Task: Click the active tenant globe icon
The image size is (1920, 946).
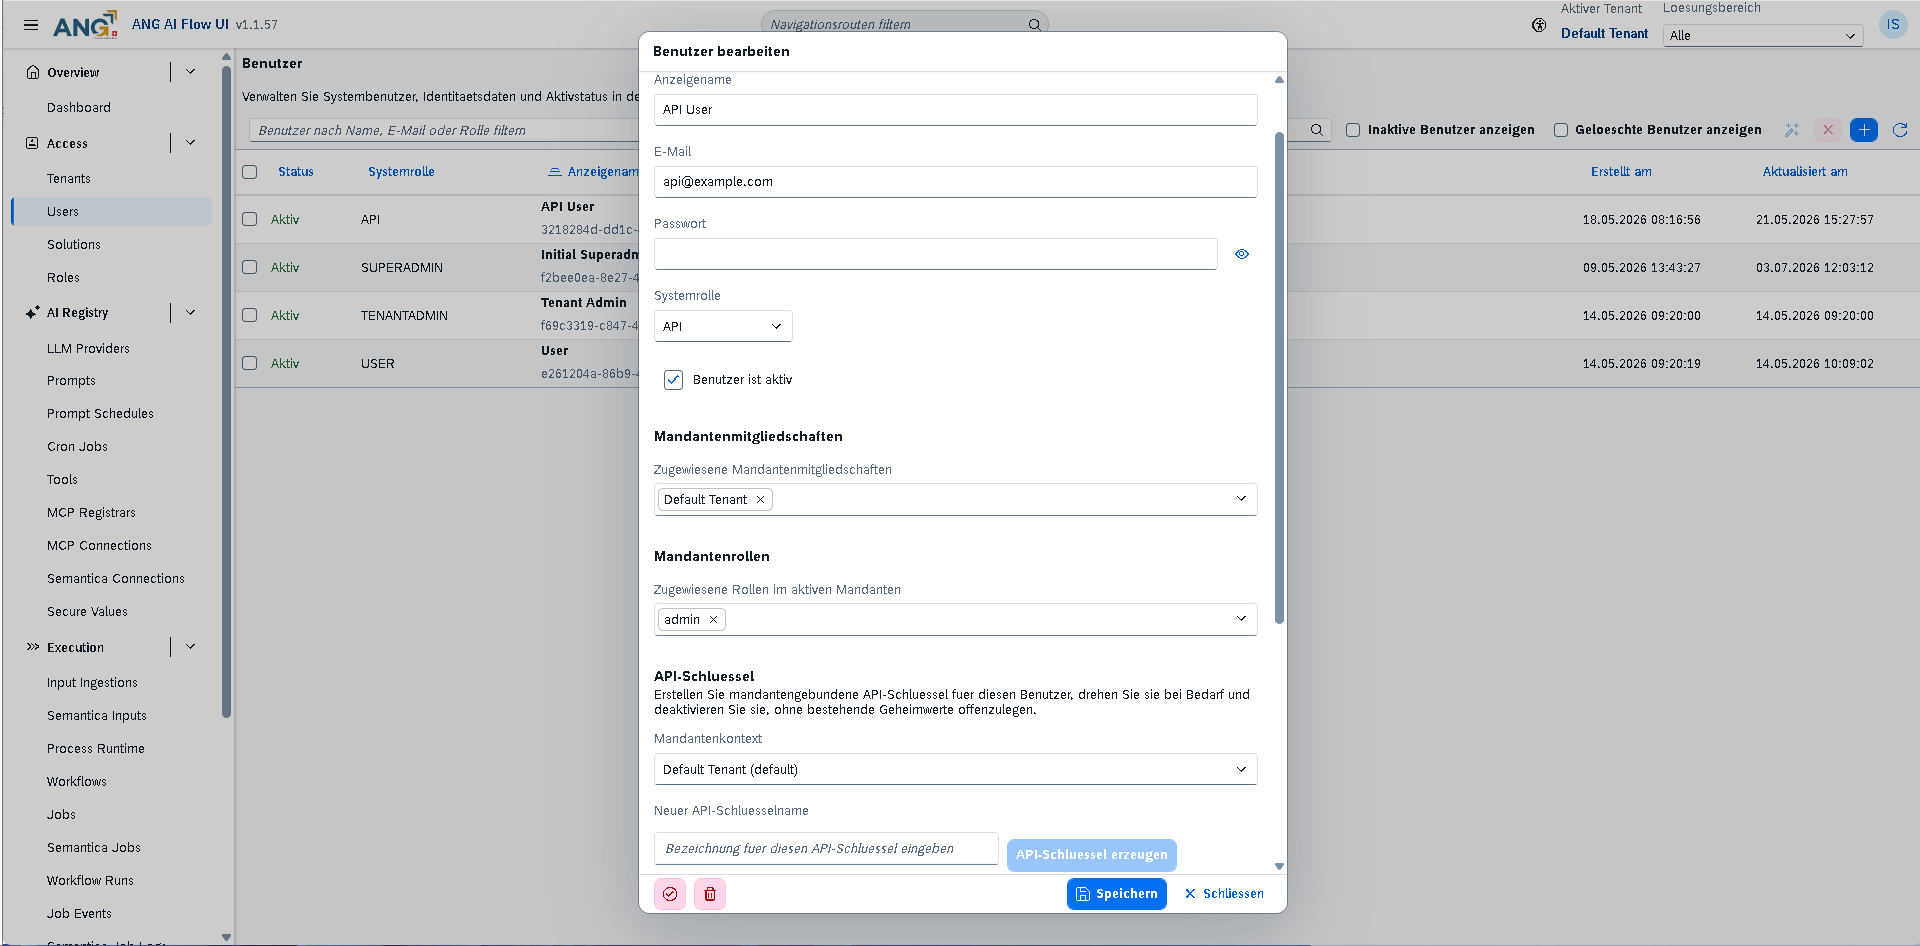Action: (1539, 25)
